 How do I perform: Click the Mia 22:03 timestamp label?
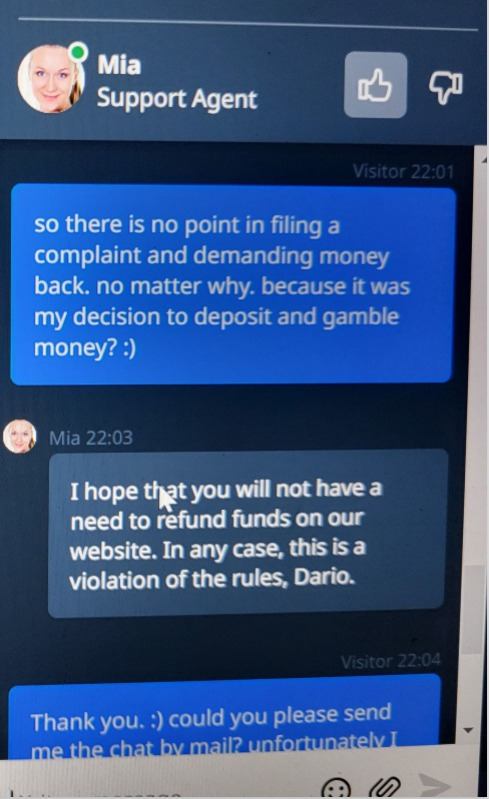(91, 437)
